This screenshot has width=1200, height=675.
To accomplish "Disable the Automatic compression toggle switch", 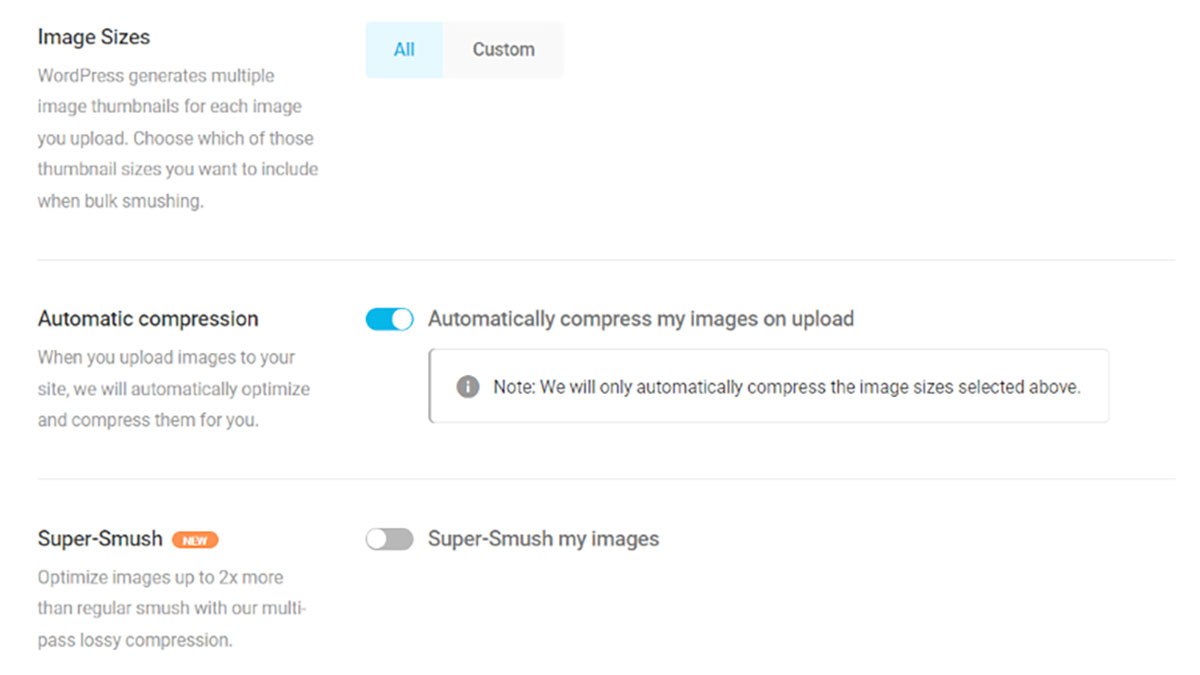I will coord(389,319).
